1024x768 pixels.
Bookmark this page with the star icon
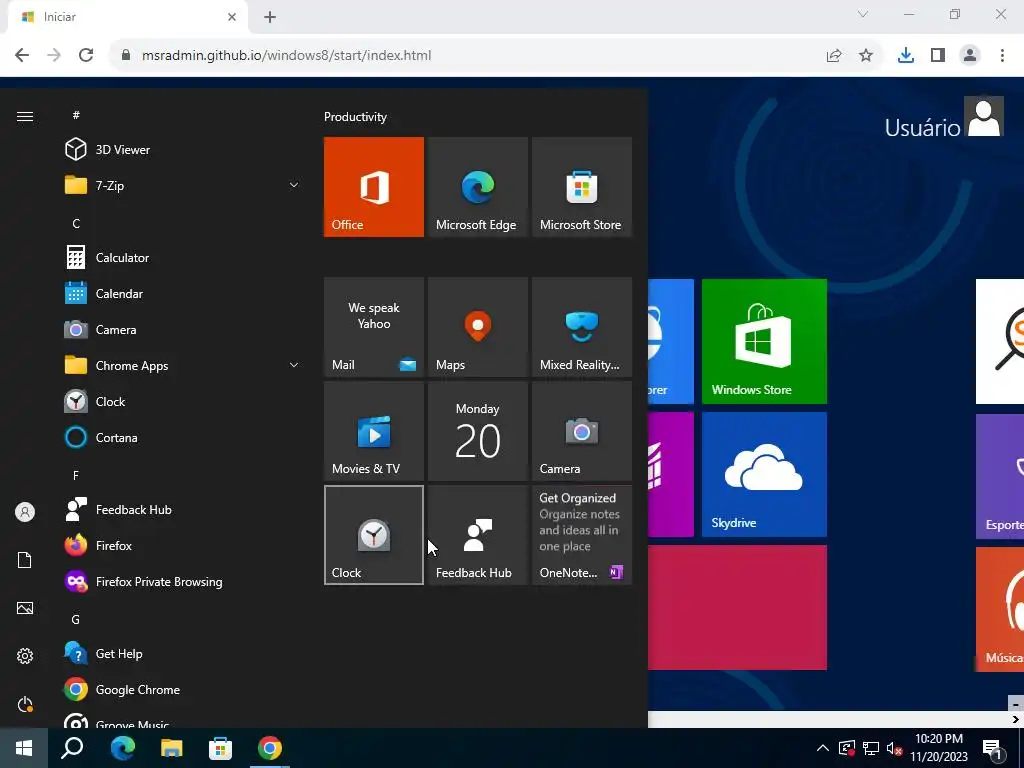866,56
